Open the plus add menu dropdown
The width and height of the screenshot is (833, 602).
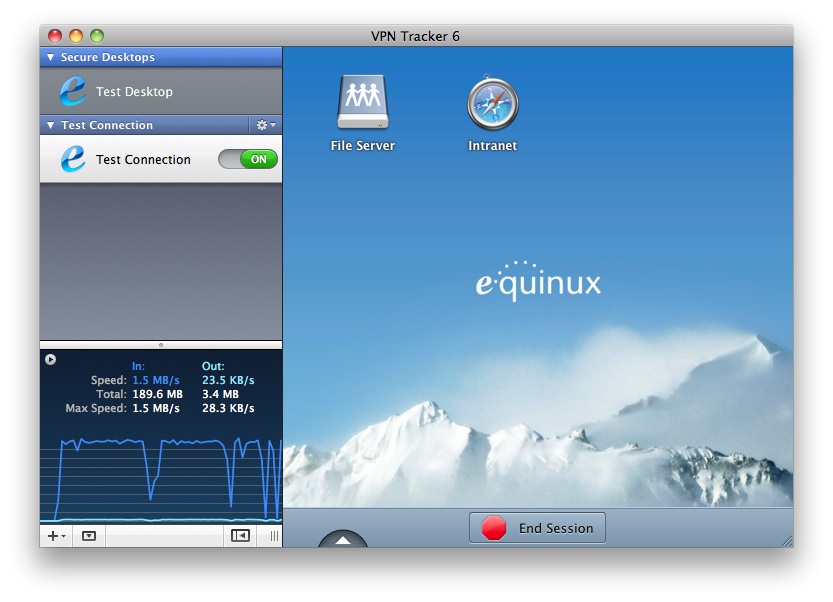point(55,536)
